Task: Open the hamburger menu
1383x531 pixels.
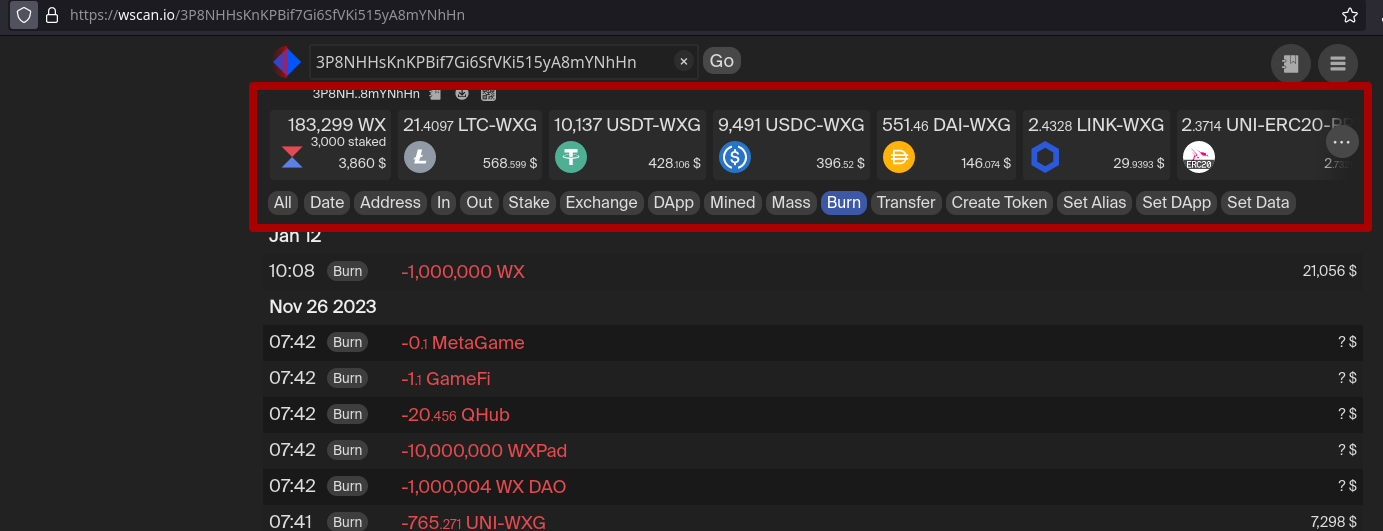Action: click(1338, 64)
